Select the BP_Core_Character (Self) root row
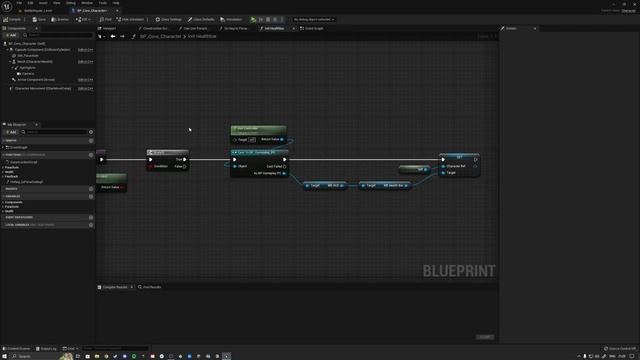The image size is (640, 360). (27, 44)
